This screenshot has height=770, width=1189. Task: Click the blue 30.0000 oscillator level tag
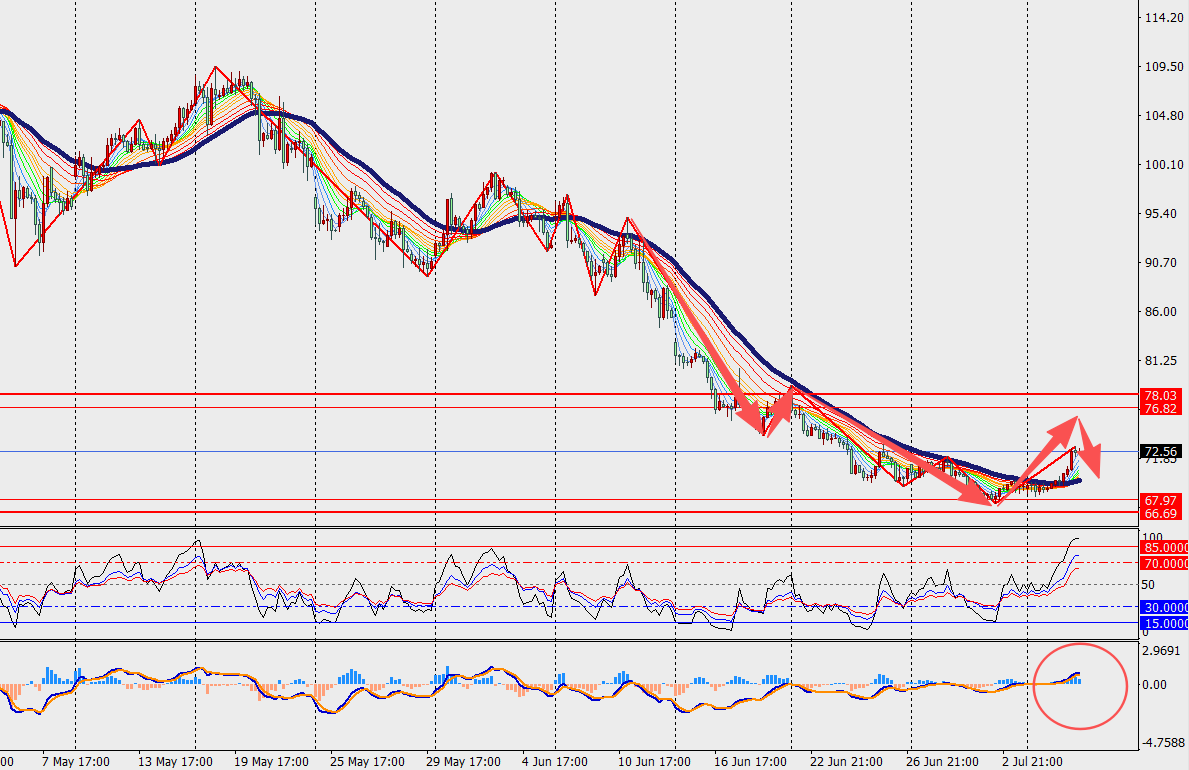click(1164, 608)
